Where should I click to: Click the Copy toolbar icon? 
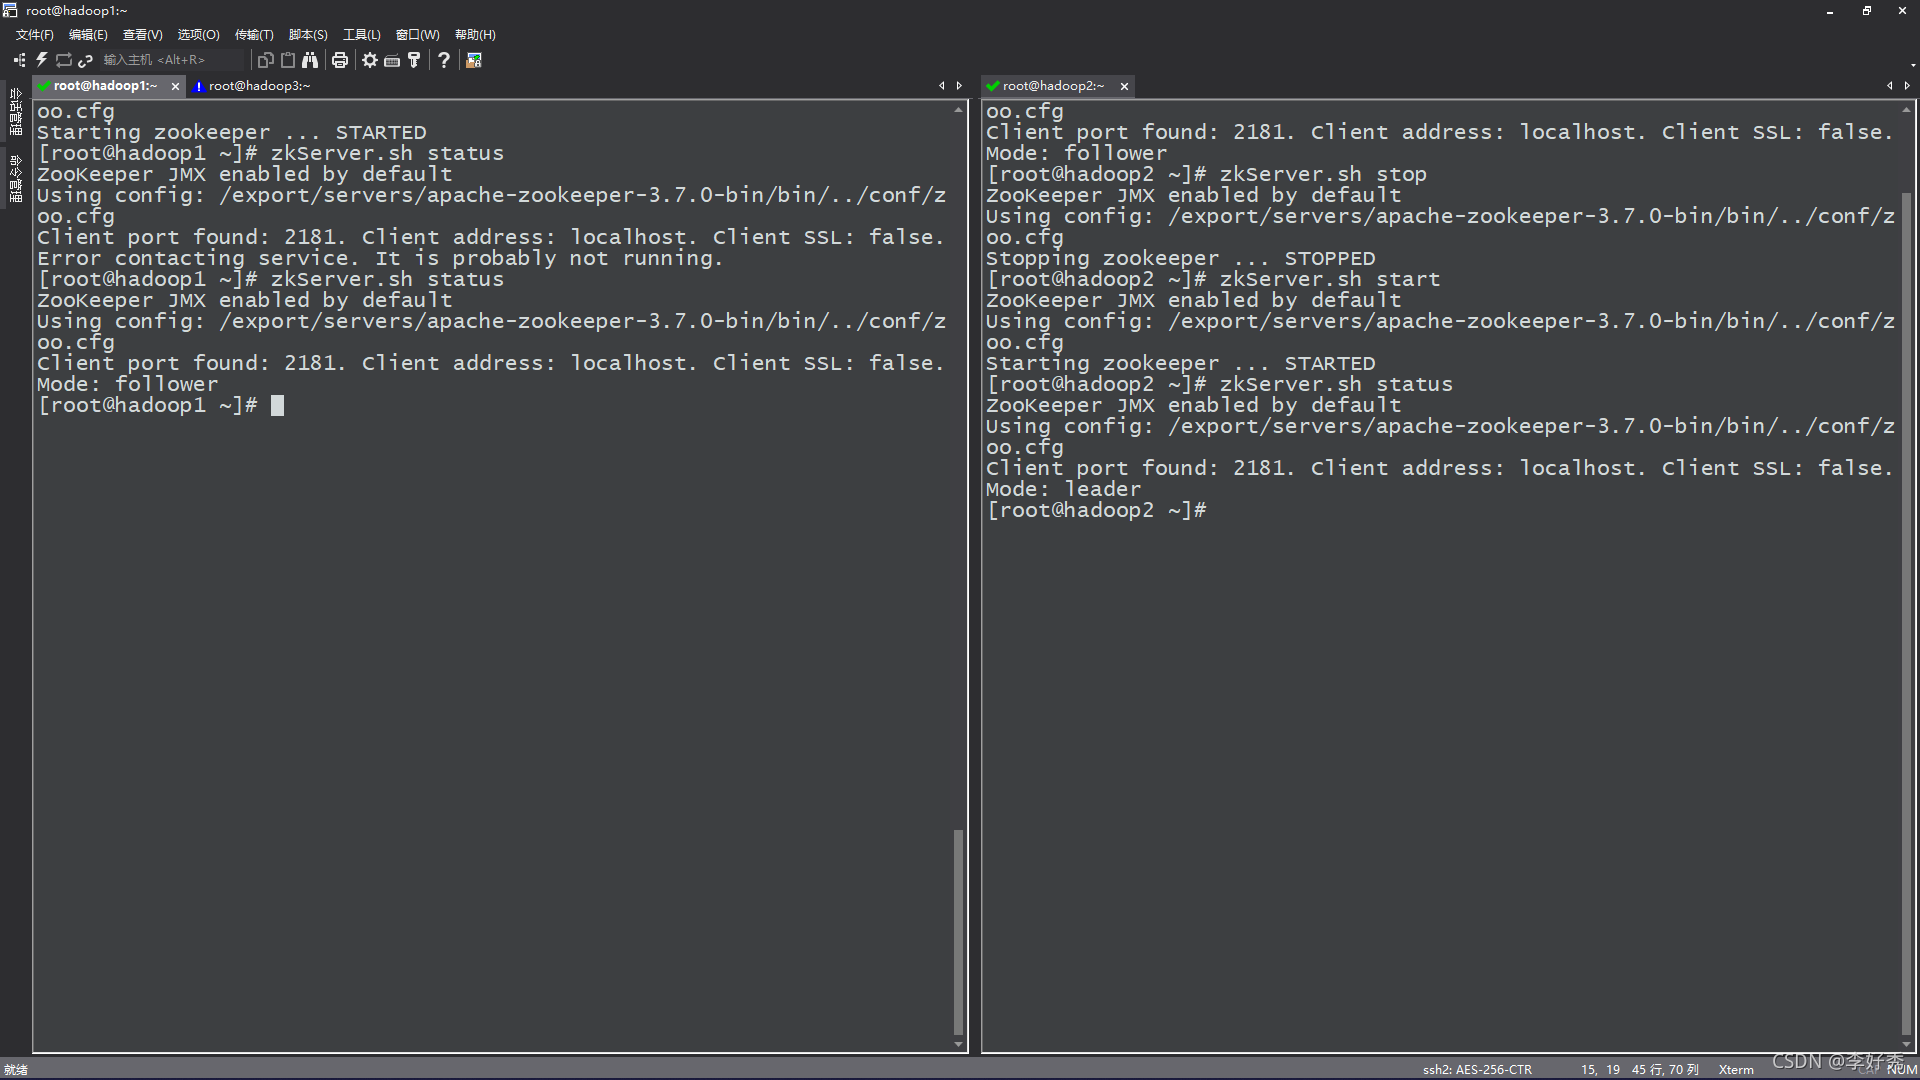point(265,60)
